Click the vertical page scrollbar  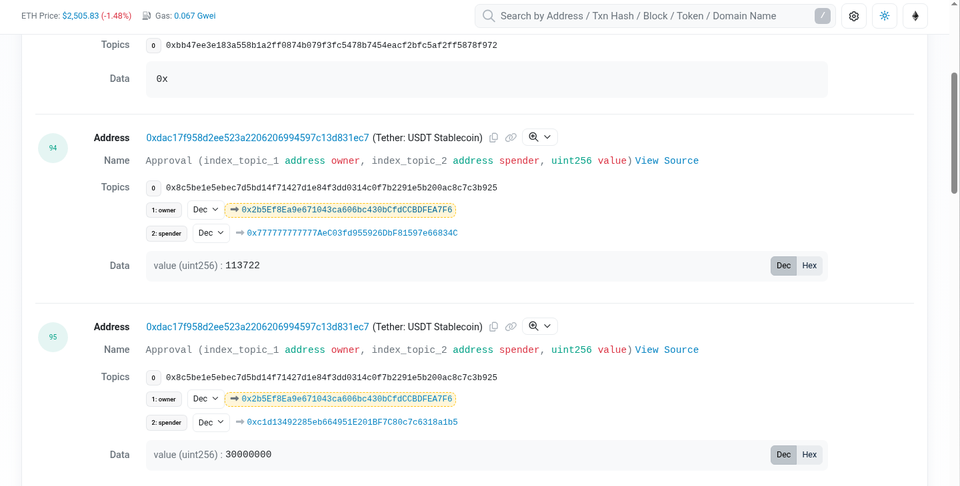(954, 133)
